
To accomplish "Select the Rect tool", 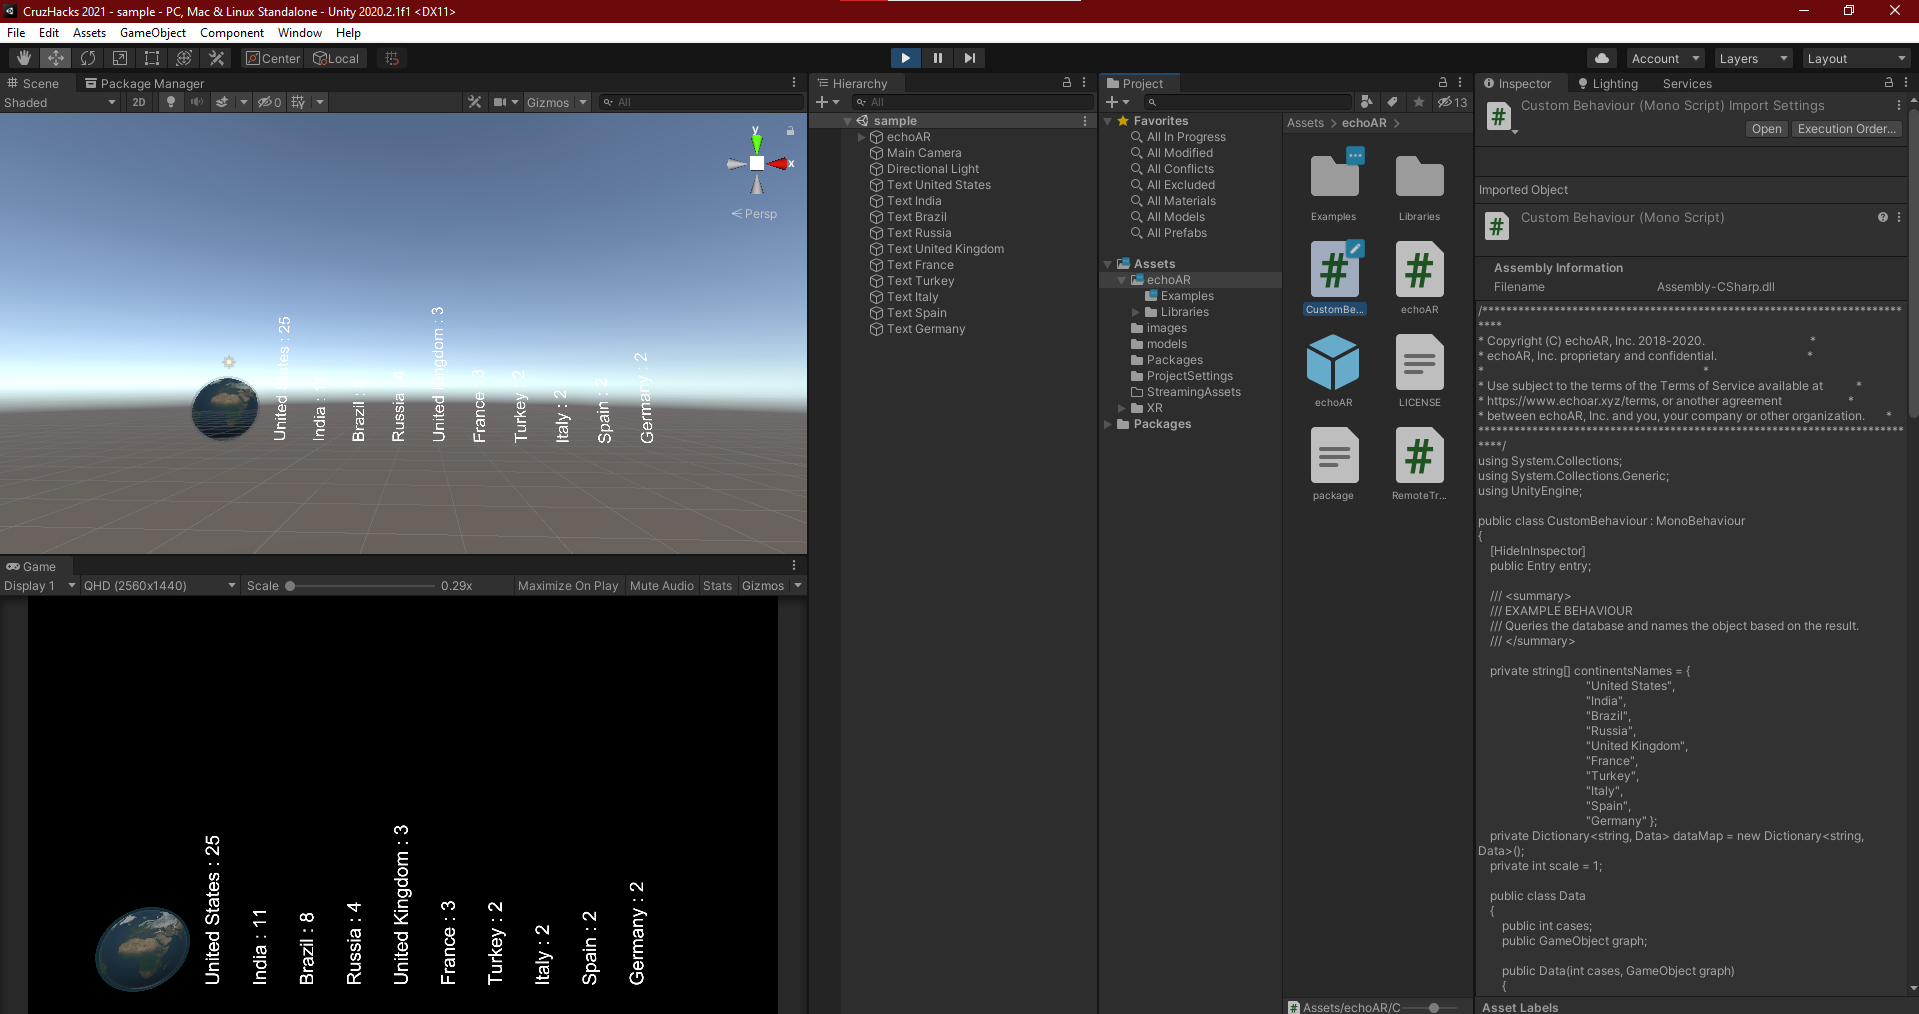I will (152, 58).
